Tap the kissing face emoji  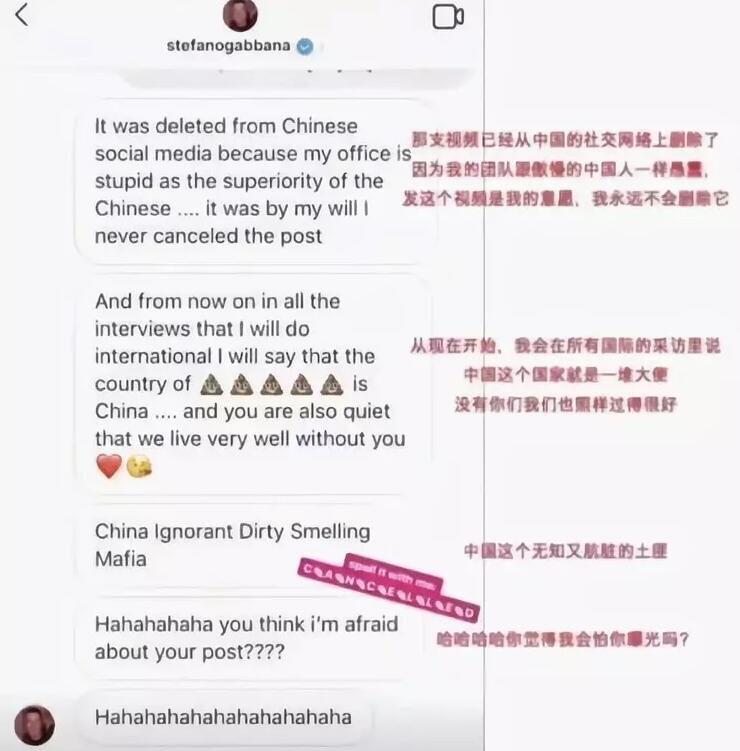point(139,467)
